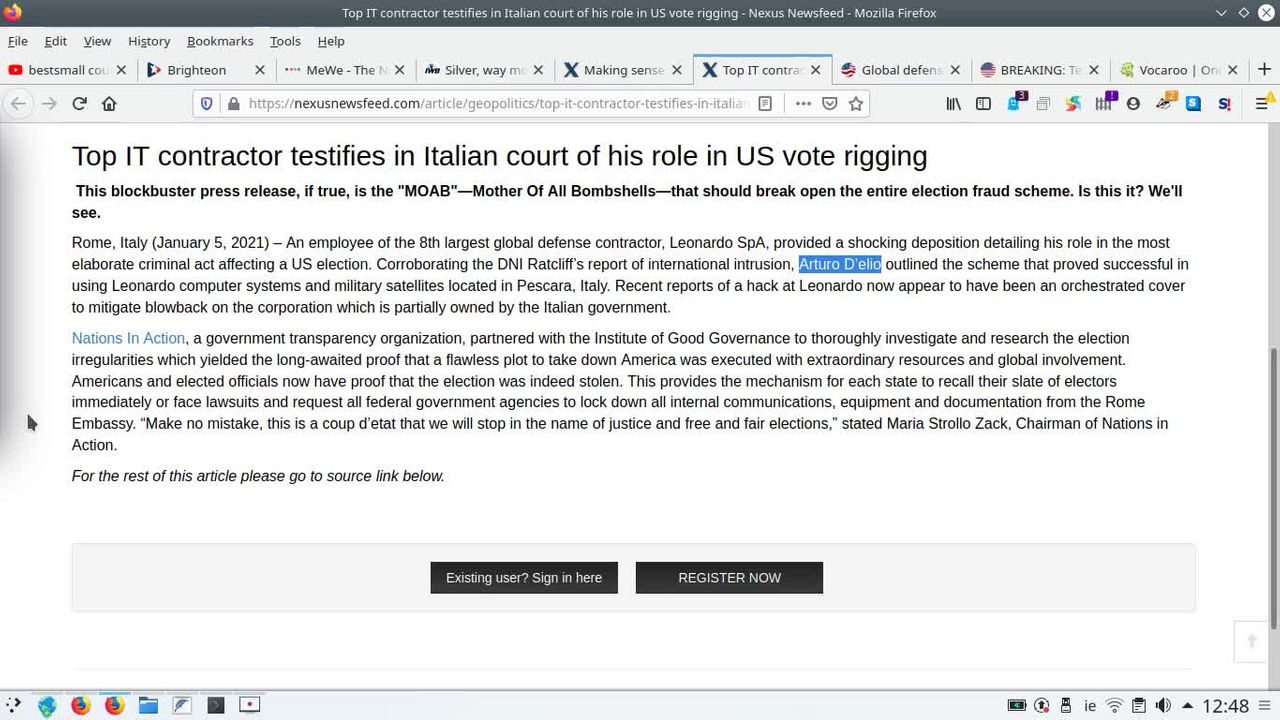Switch to the Brighteon tab
Screen dimensions: 1280x720
(196, 70)
